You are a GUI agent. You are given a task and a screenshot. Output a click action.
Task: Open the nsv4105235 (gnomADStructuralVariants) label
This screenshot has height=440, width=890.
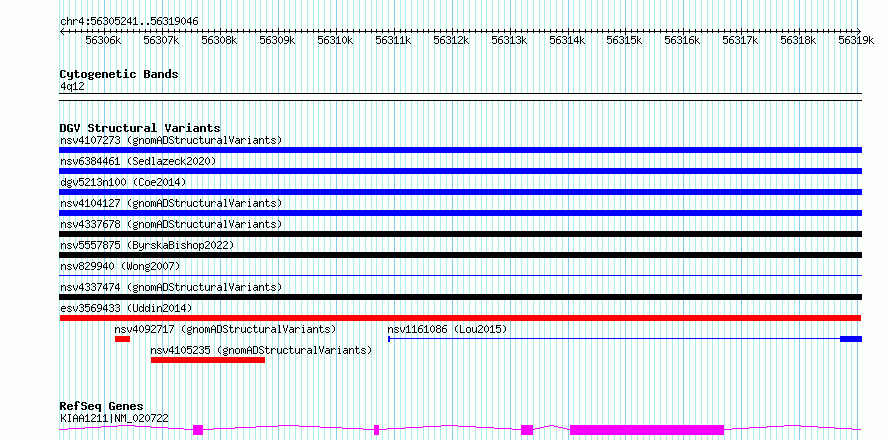click(x=261, y=350)
